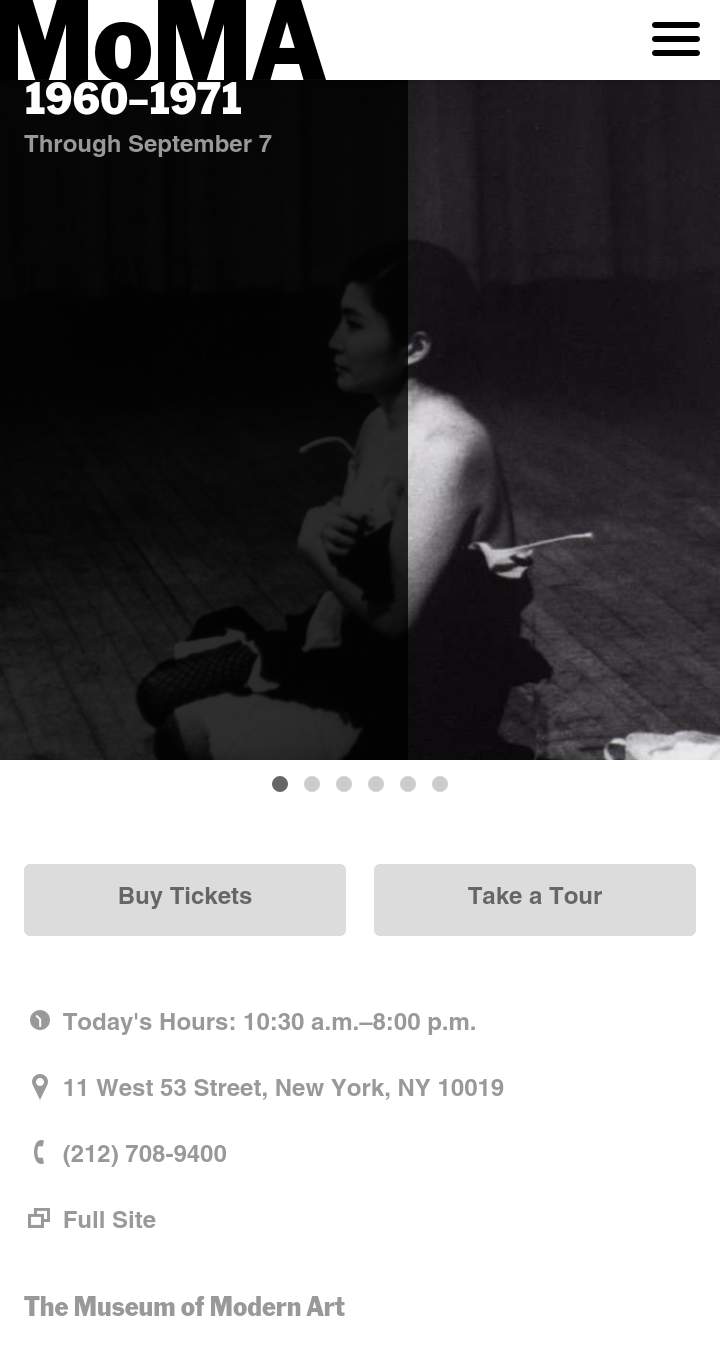Select the third carousel dot
The height and width of the screenshot is (1367, 720).
click(344, 784)
